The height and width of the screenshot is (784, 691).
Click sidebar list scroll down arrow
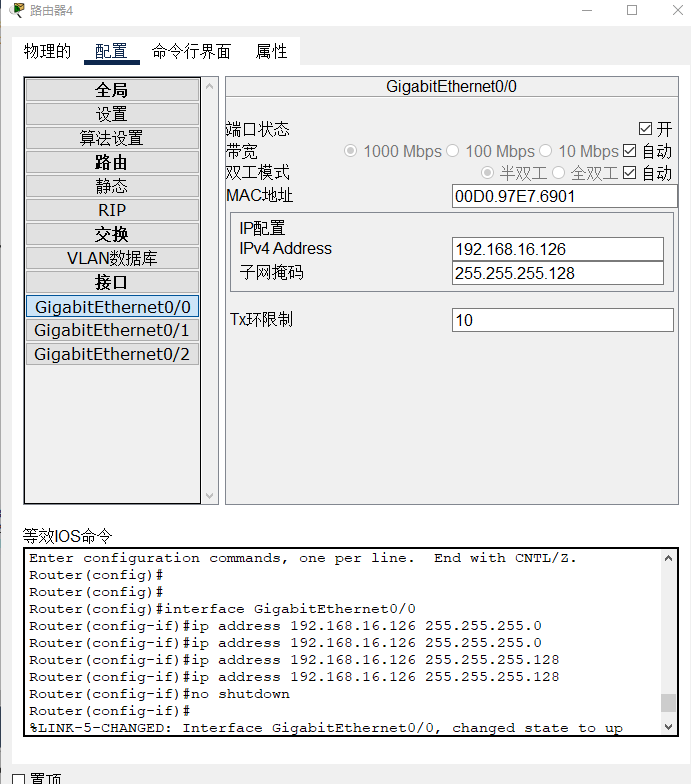210,496
